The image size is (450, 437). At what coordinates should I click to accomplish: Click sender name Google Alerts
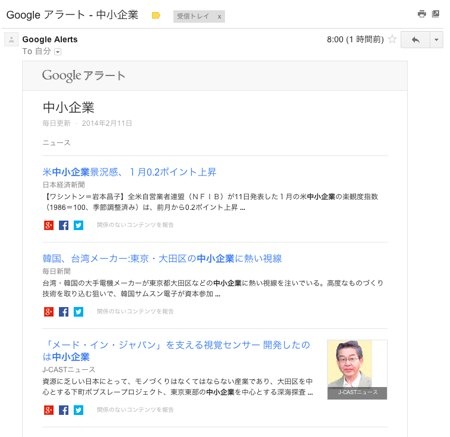[x=50, y=39]
